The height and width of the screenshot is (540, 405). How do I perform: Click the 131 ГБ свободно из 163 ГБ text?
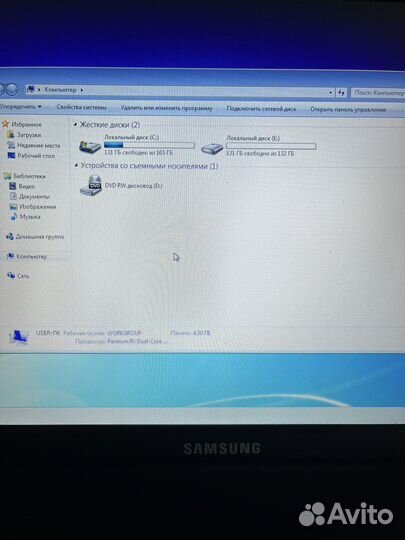coord(138,152)
